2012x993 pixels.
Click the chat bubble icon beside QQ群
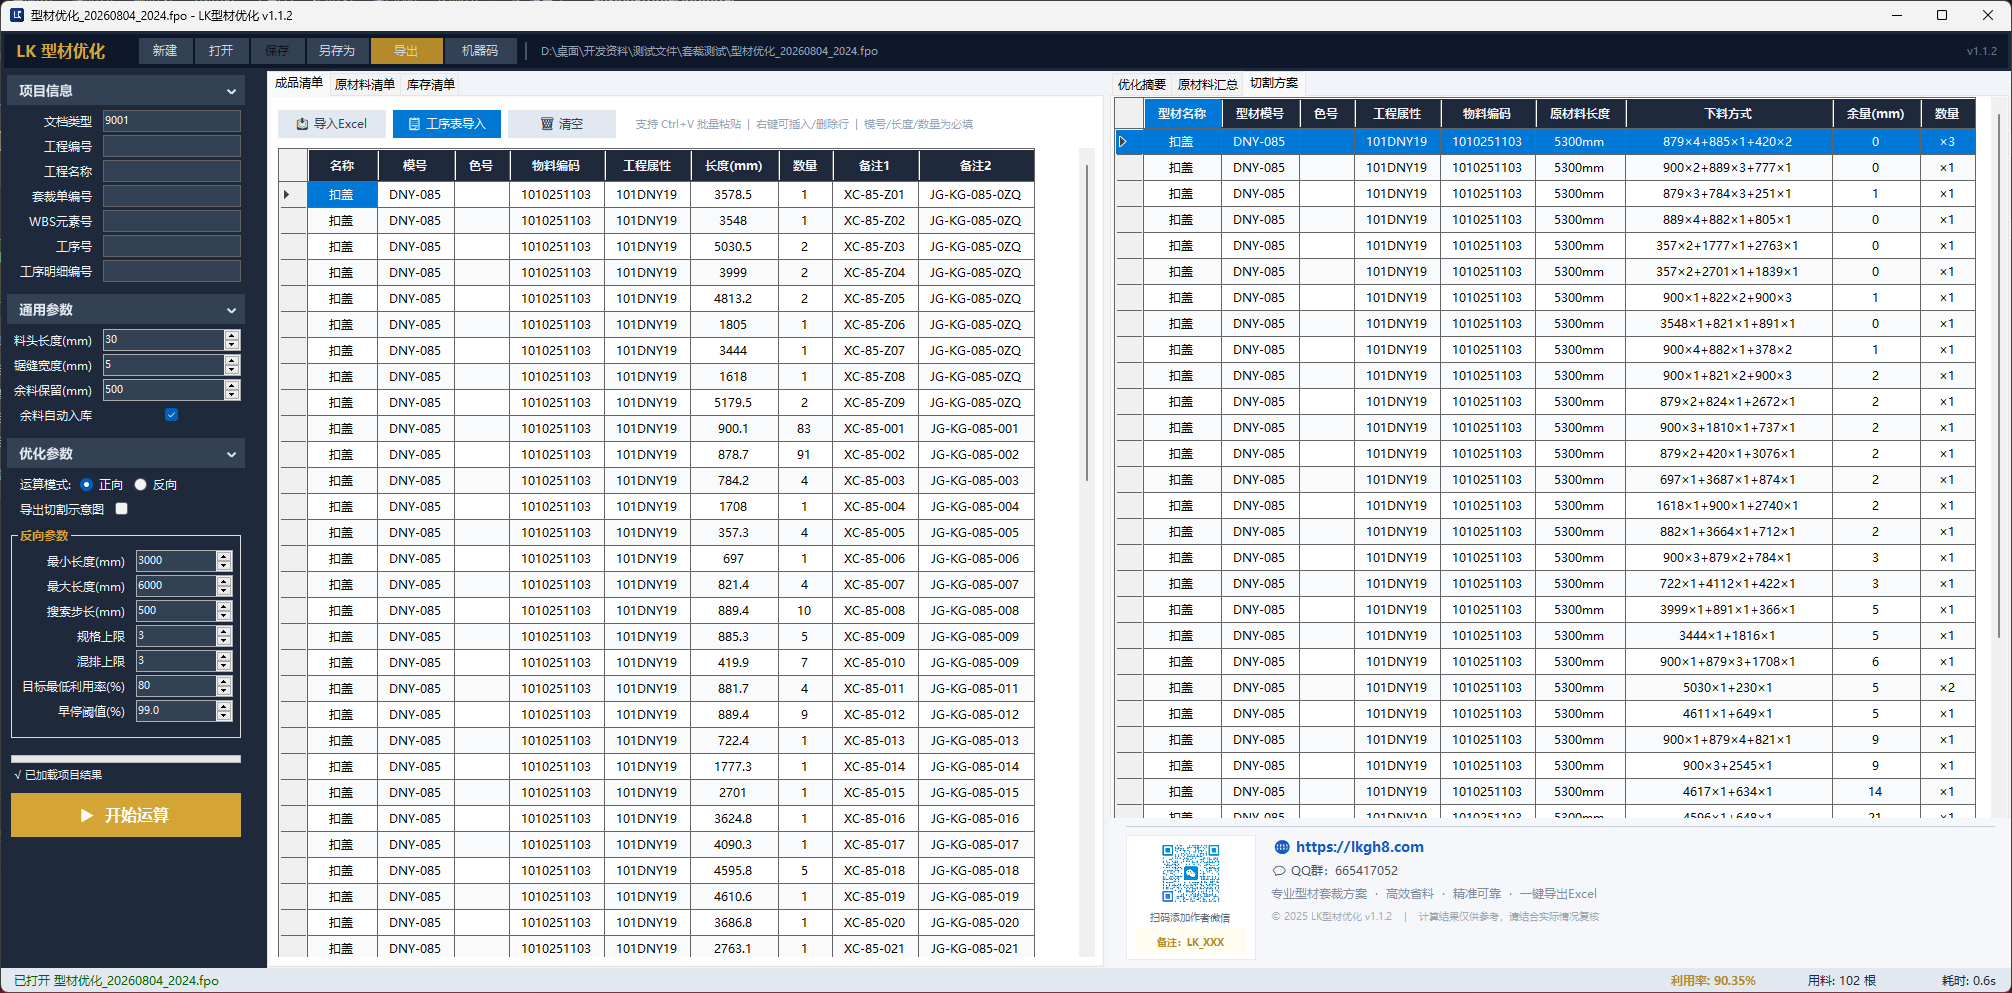coord(1279,871)
